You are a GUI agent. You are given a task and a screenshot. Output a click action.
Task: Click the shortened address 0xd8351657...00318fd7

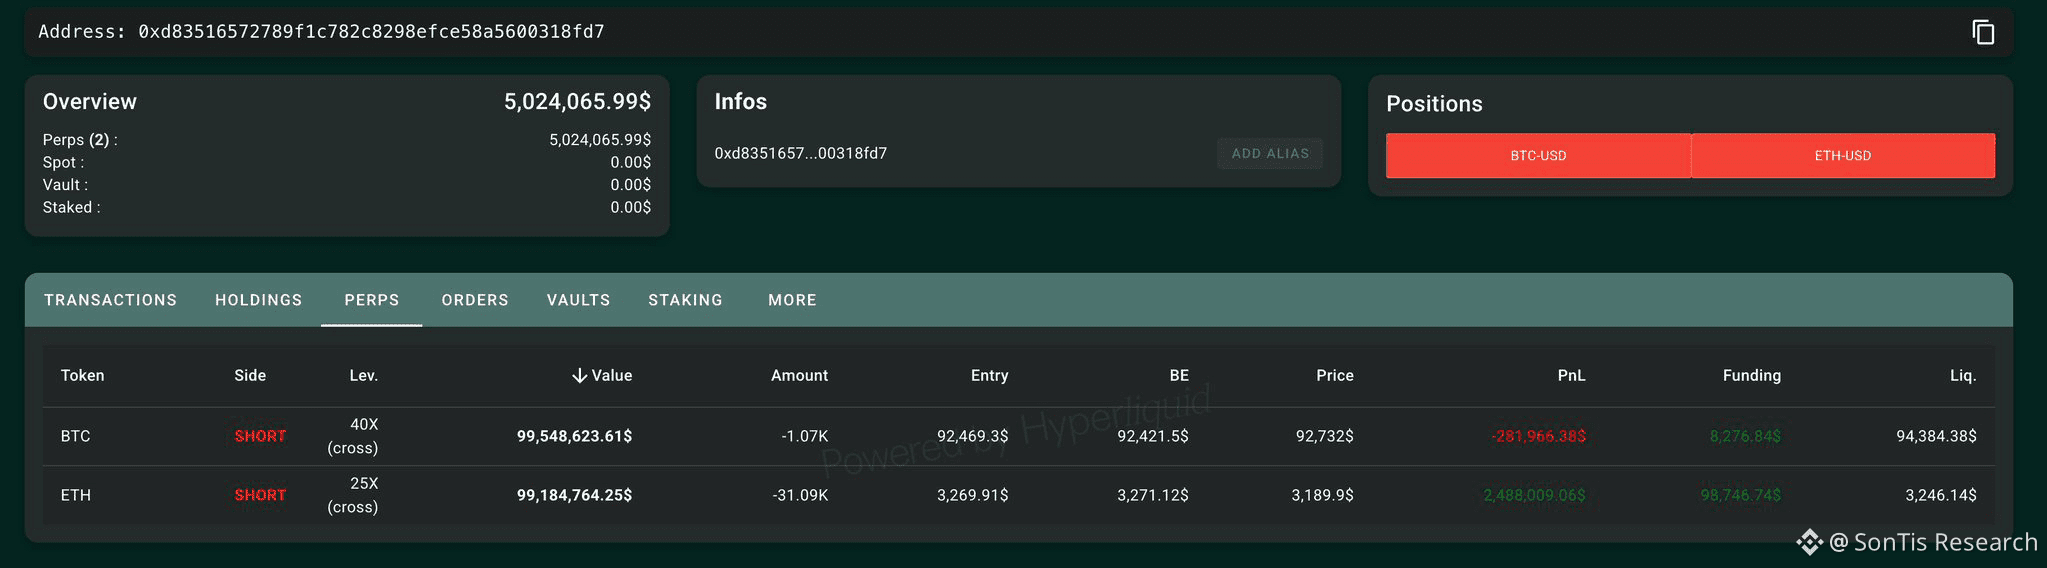800,153
